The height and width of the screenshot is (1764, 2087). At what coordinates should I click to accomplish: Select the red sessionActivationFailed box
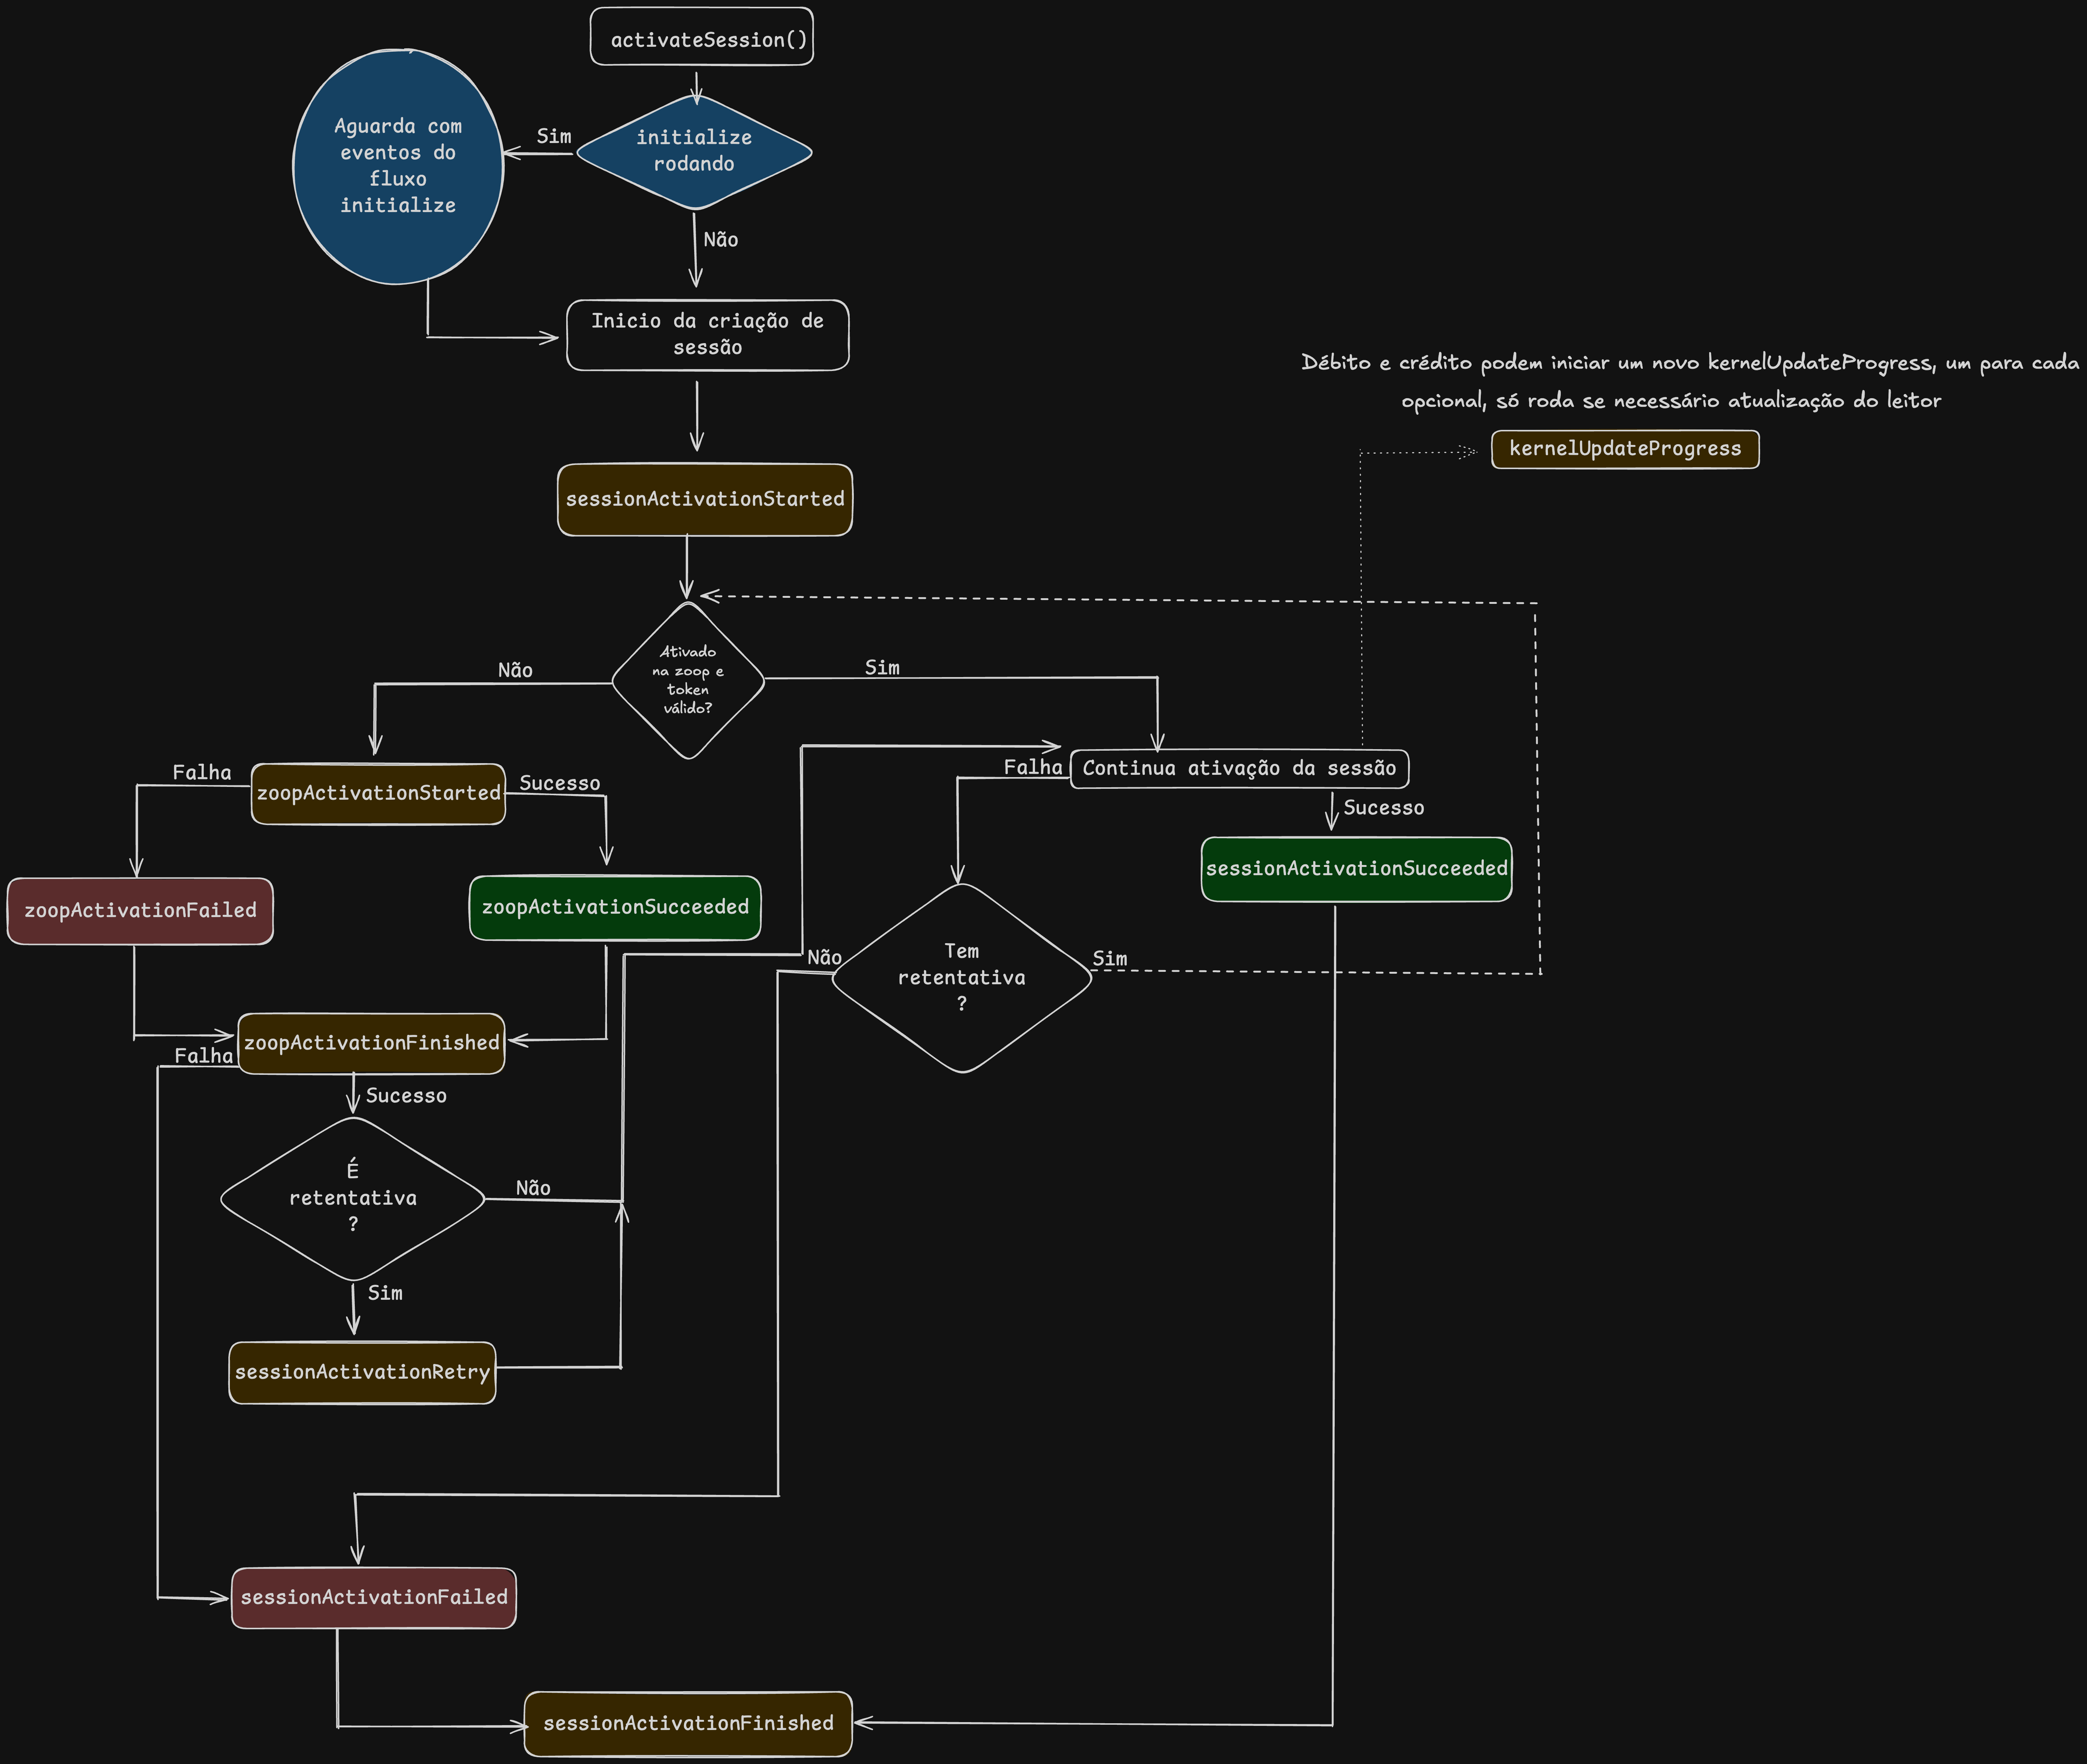[x=374, y=1598]
